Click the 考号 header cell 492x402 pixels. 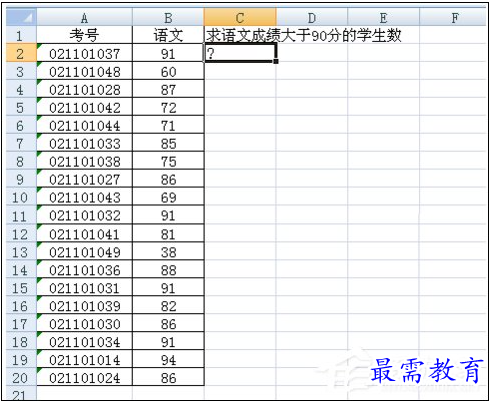coord(84,35)
